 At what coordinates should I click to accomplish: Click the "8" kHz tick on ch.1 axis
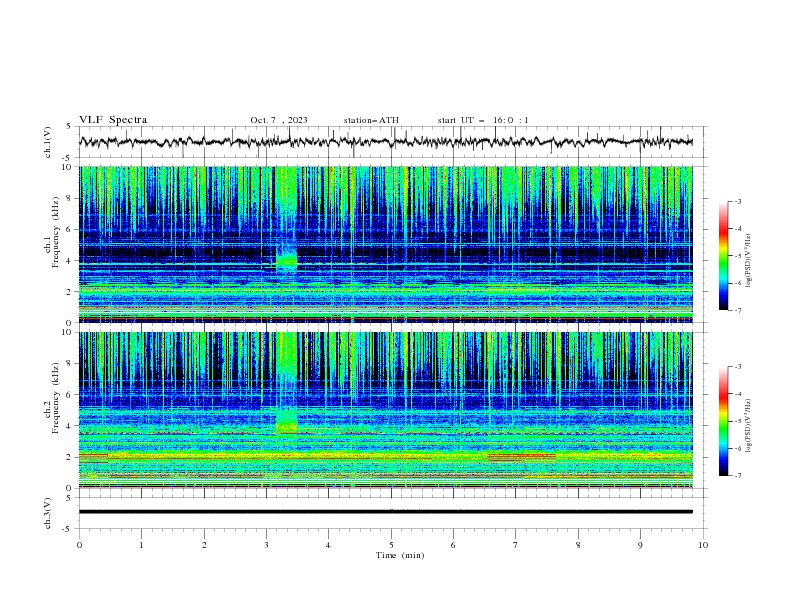(70, 198)
